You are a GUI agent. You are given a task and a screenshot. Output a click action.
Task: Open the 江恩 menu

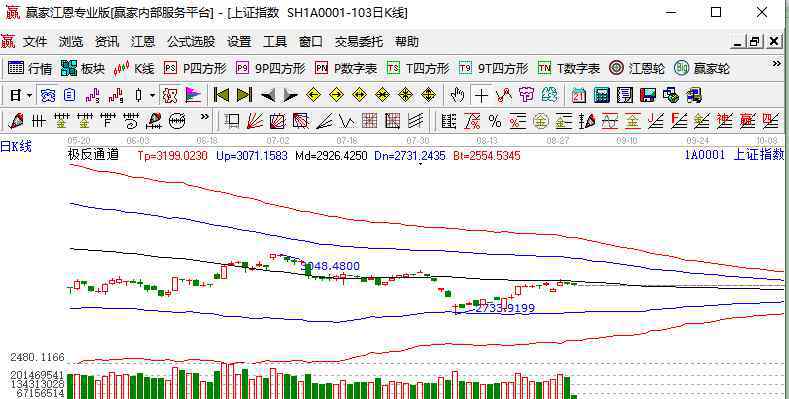click(x=142, y=42)
